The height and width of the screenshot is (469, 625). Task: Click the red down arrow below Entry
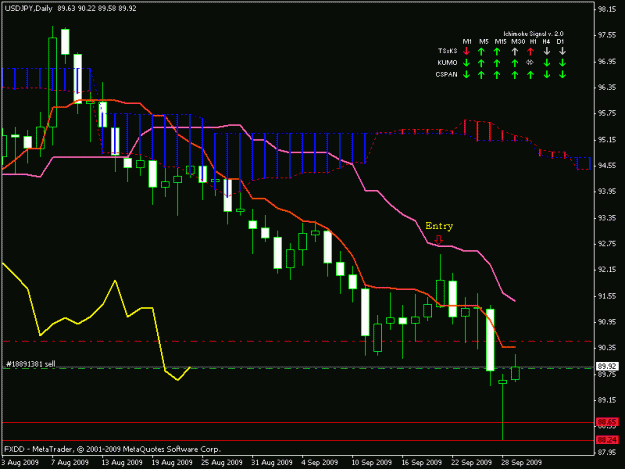coord(438,239)
